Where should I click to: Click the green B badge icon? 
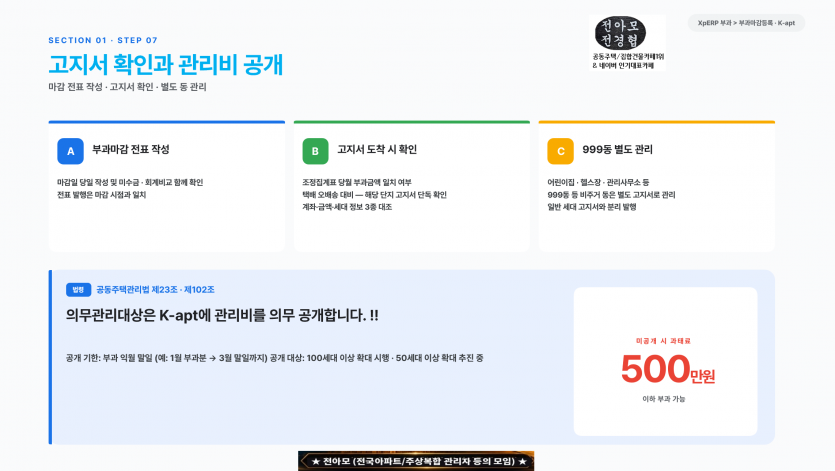(x=315, y=151)
